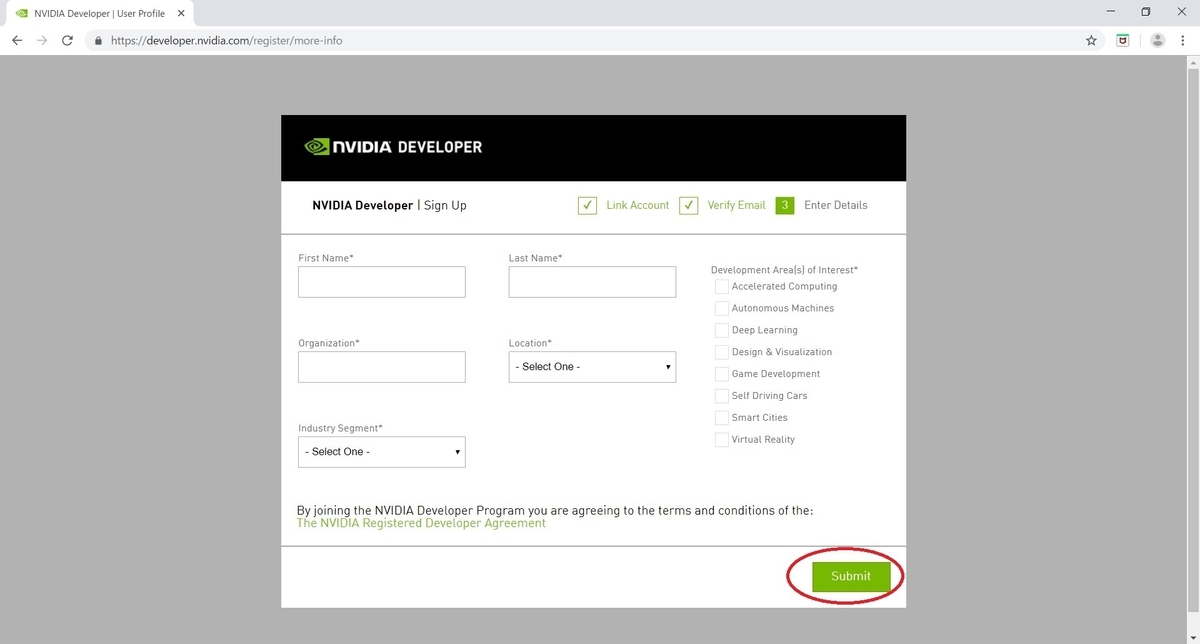Select the NVIDIA Developer User Profile tab

[99, 13]
